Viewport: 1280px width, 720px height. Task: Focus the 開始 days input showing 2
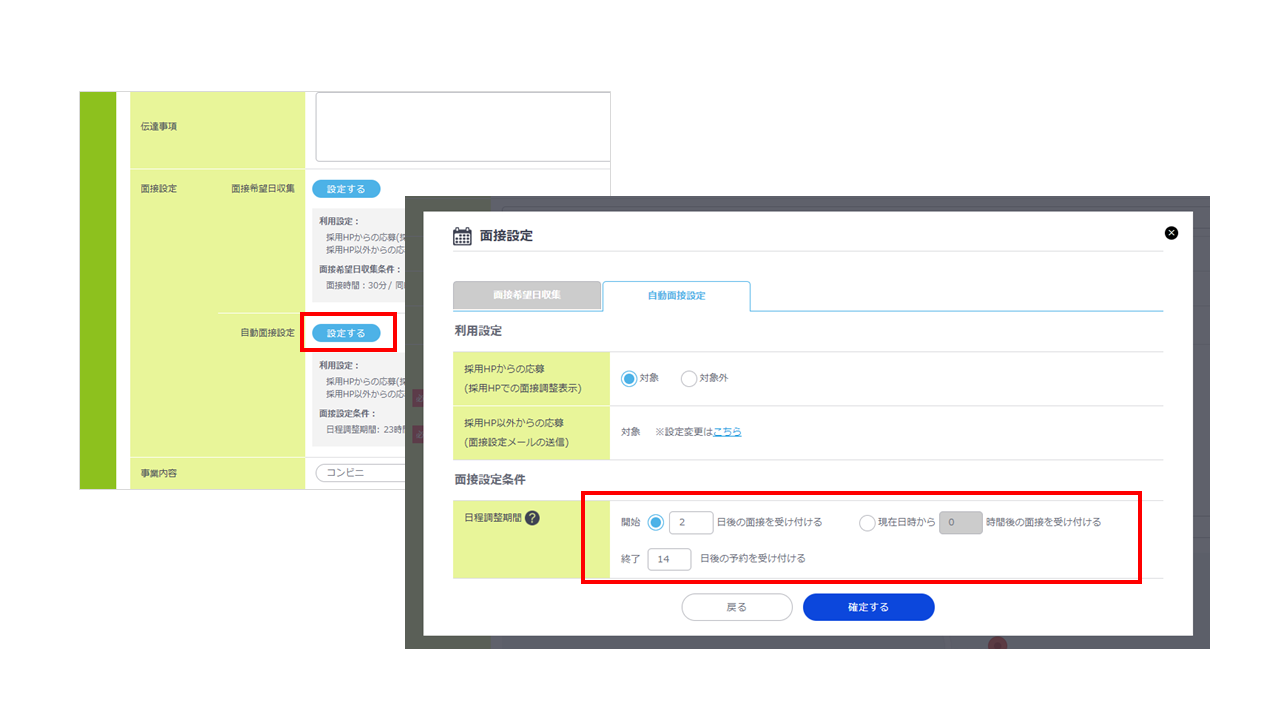click(x=690, y=522)
